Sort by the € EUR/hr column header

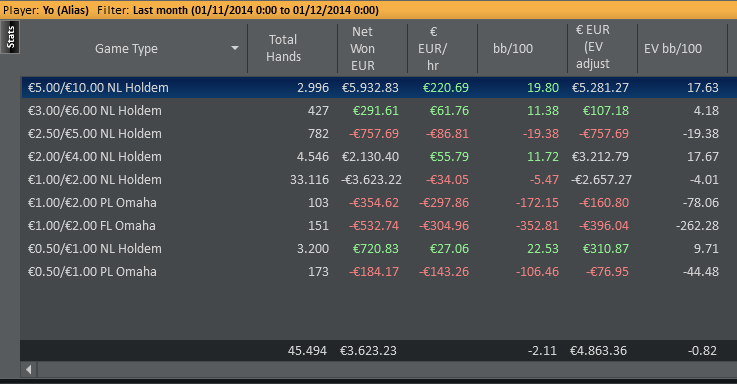tap(442, 48)
